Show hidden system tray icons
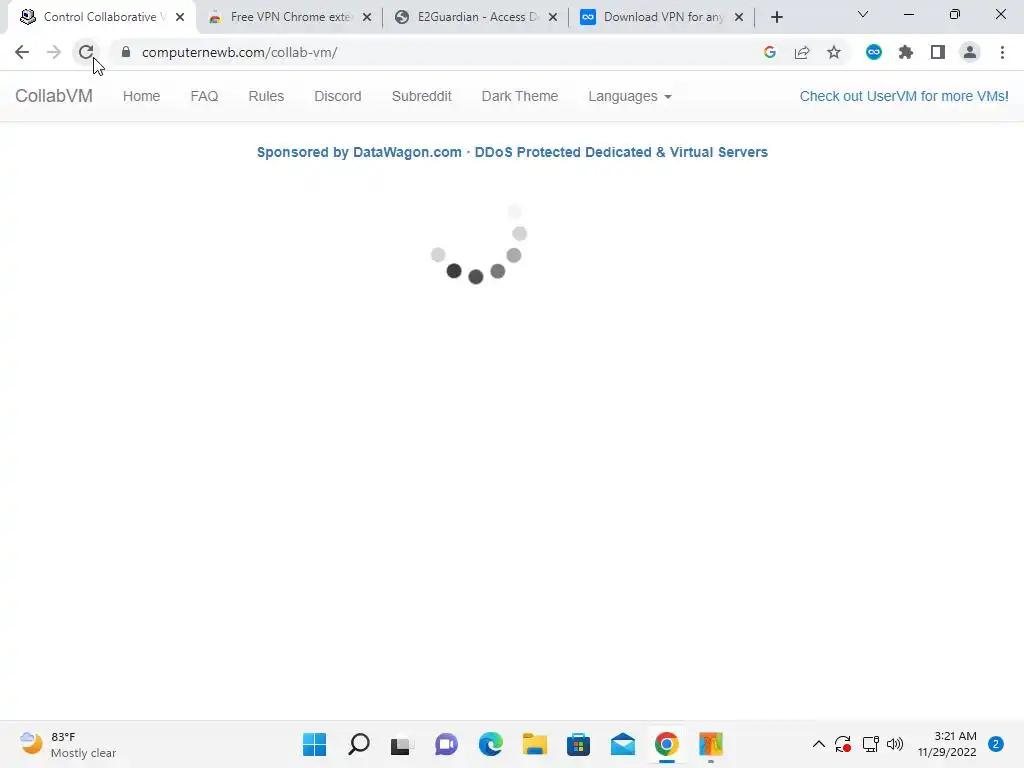1024x768 pixels. 818,744
